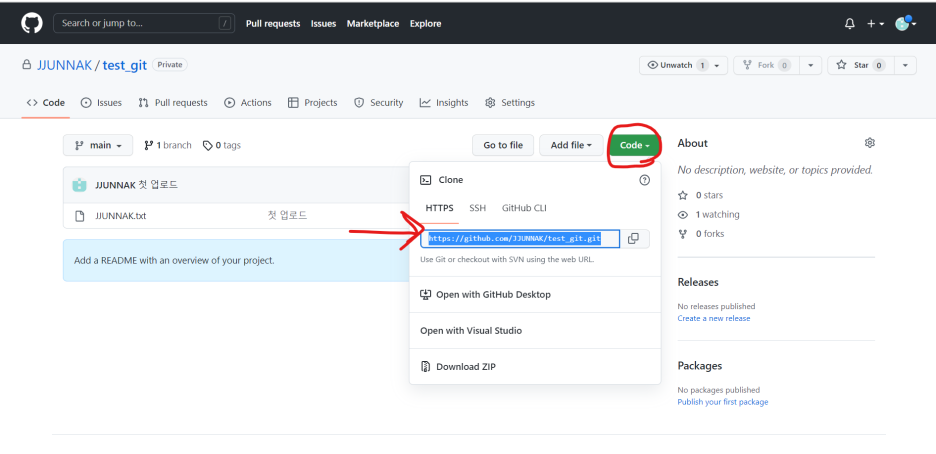Focus the Search or jump to field

pos(143,23)
